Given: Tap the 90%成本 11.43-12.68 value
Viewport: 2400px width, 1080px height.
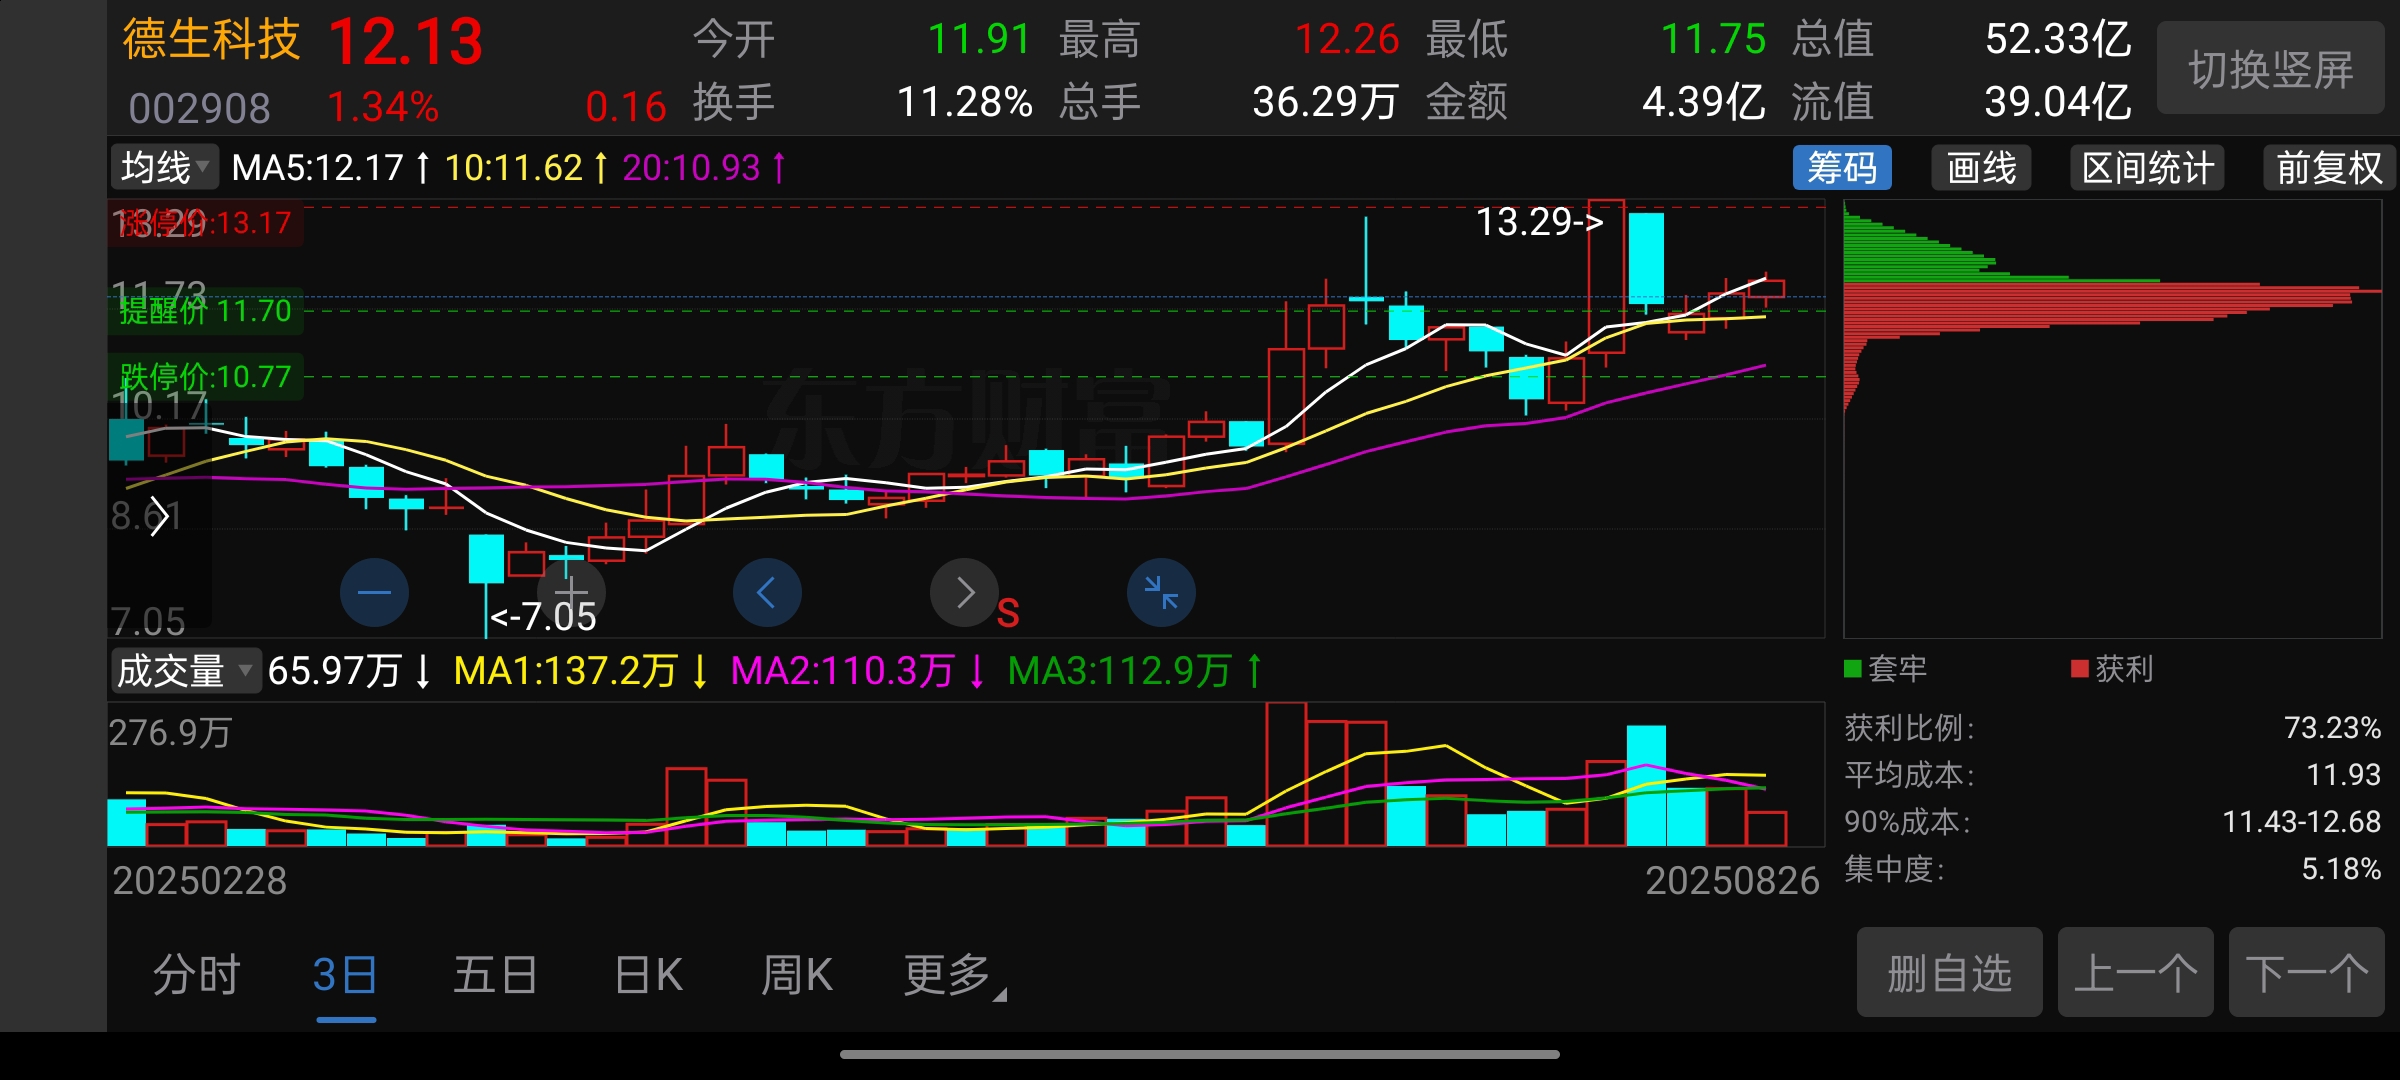Looking at the screenshot, I should [2301, 822].
